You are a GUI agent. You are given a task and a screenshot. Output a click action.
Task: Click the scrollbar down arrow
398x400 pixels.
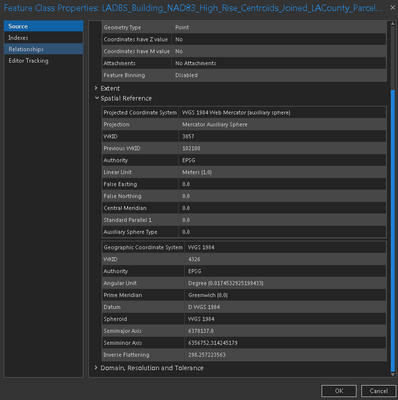392,374
